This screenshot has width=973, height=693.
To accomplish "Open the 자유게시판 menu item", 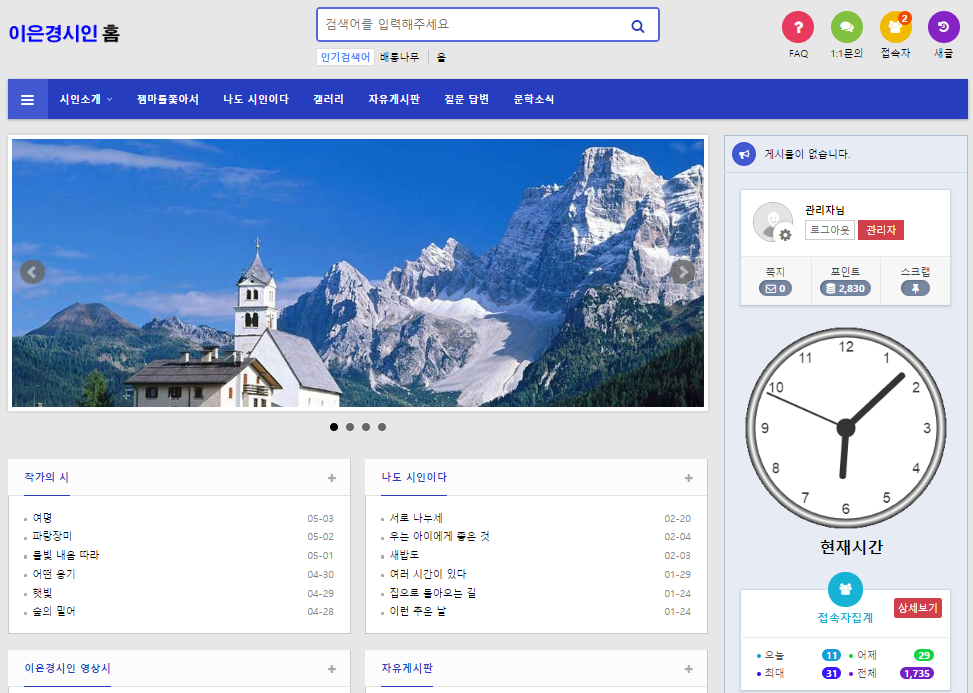I will click(x=394, y=99).
